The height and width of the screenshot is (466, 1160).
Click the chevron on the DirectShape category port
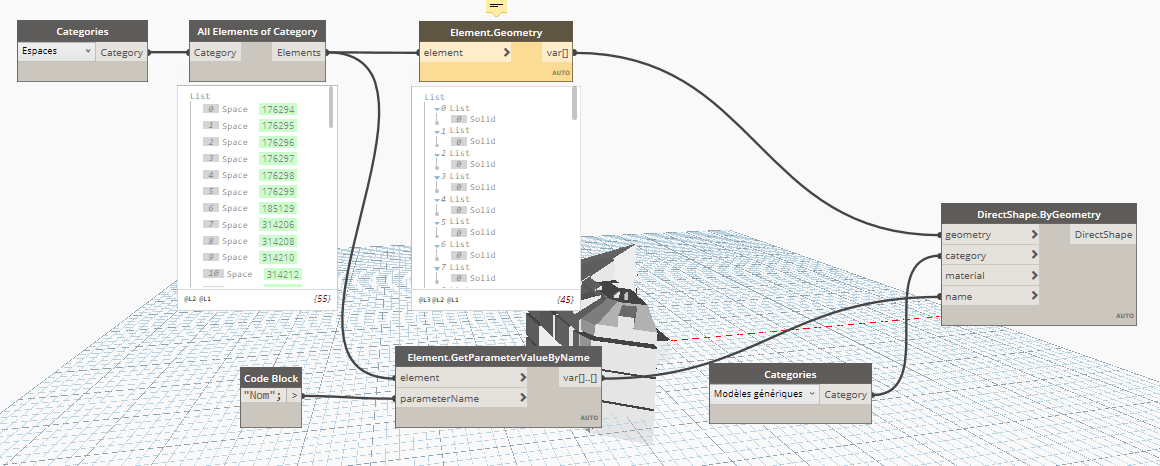1034,256
